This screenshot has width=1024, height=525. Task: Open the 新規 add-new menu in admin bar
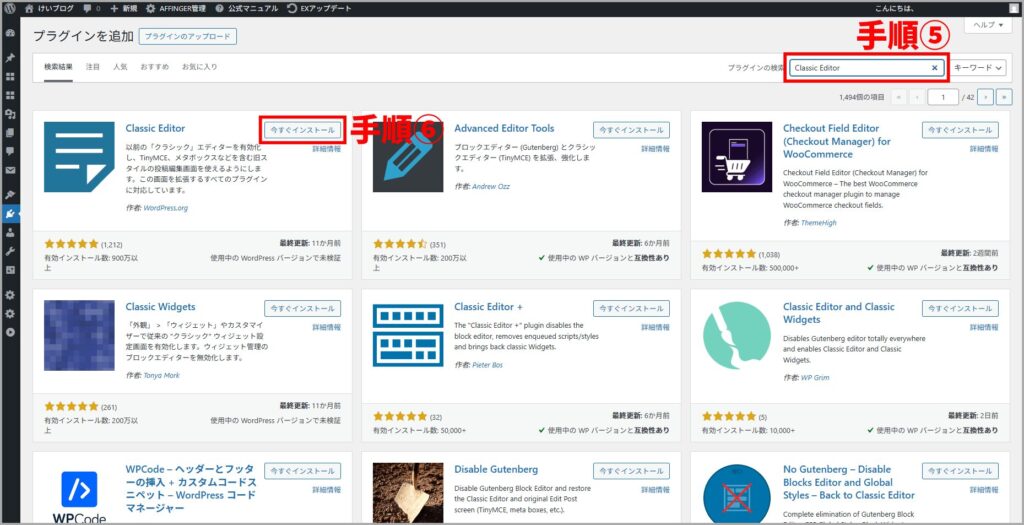pos(124,8)
